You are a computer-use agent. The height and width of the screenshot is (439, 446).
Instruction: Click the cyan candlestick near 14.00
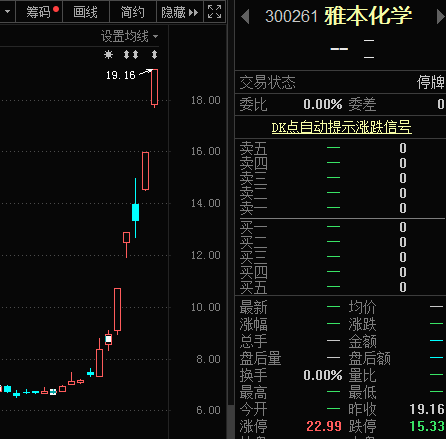135,212
